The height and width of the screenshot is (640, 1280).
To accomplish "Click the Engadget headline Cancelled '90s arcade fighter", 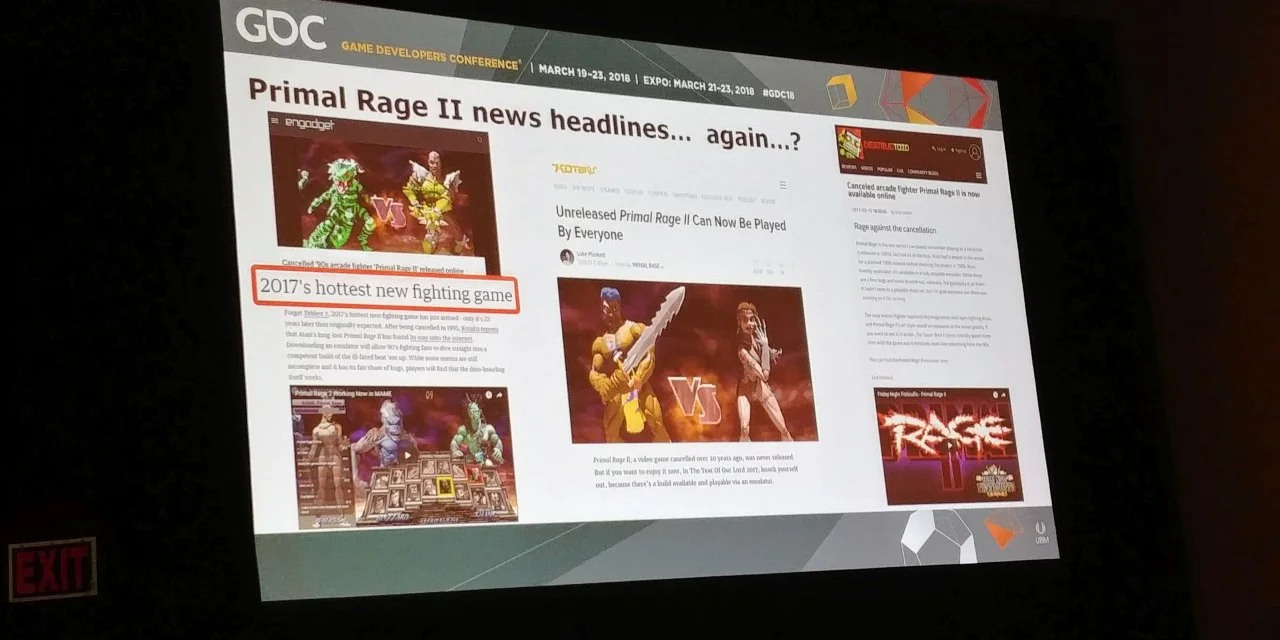I will (x=372, y=267).
